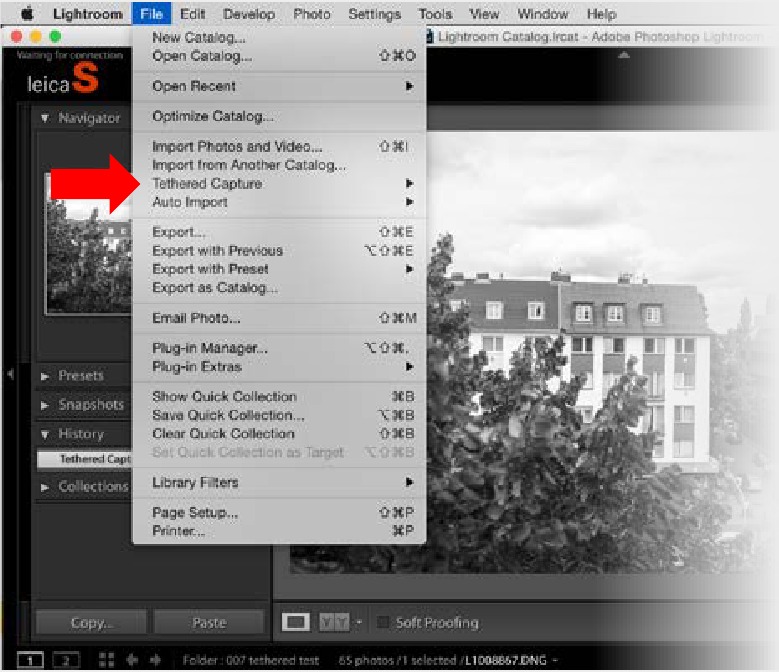Open Export with Preset submenu
The width and height of the screenshot is (779, 672).
(279, 269)
